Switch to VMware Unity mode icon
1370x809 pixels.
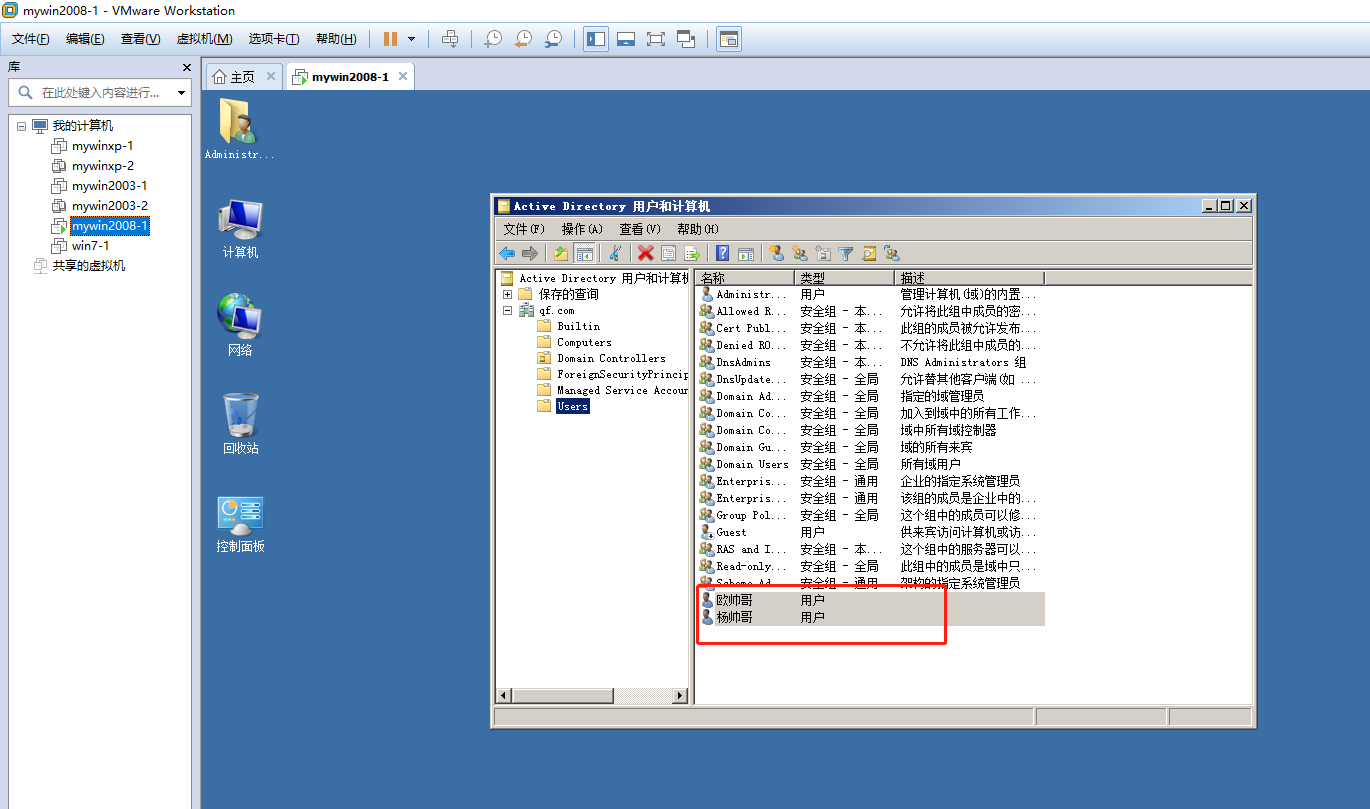point(686,38)
